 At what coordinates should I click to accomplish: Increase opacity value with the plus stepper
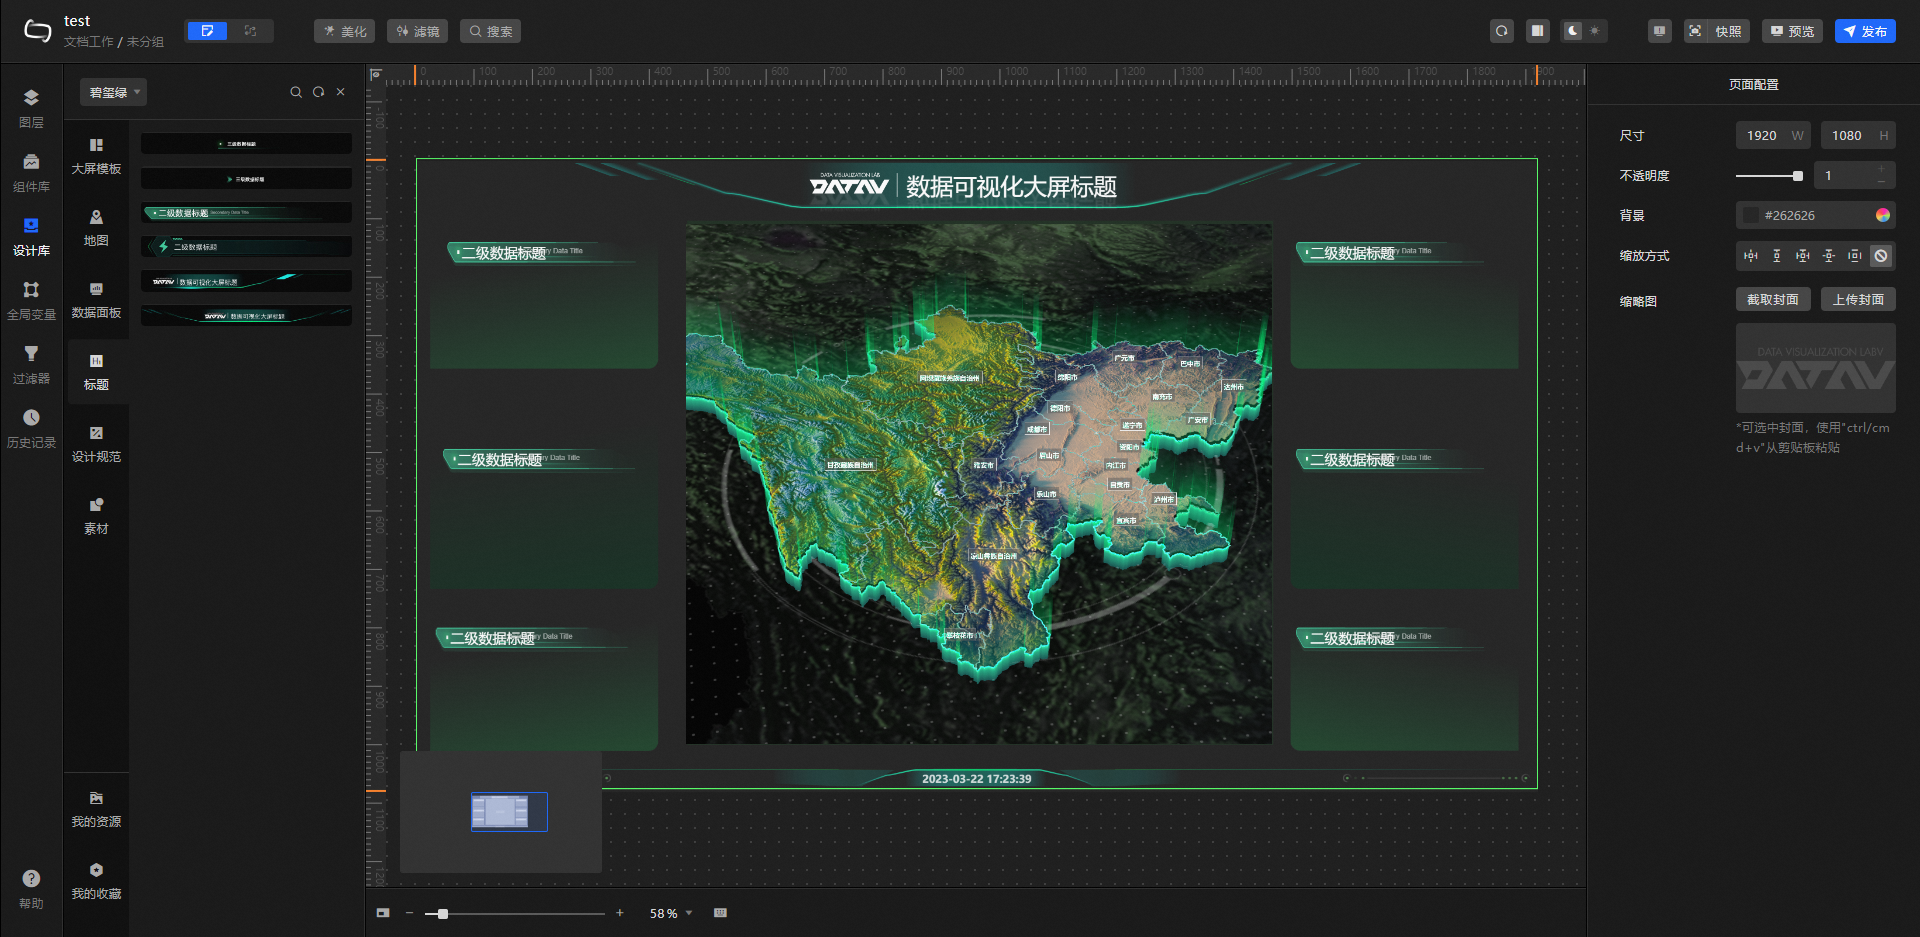pyautogui.click(x=1881, y=169)
